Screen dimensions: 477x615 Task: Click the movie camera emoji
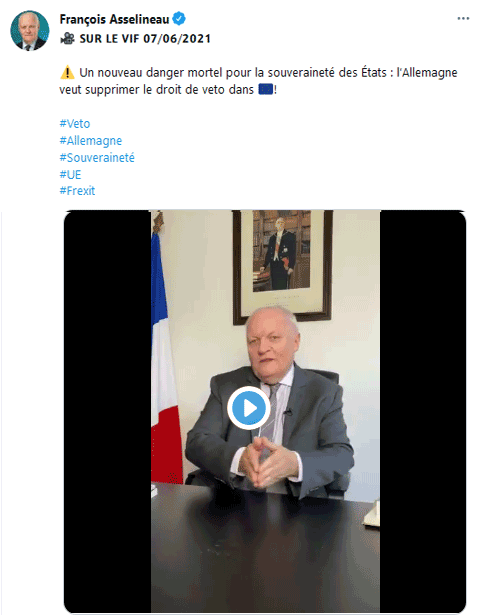point(67,38)
